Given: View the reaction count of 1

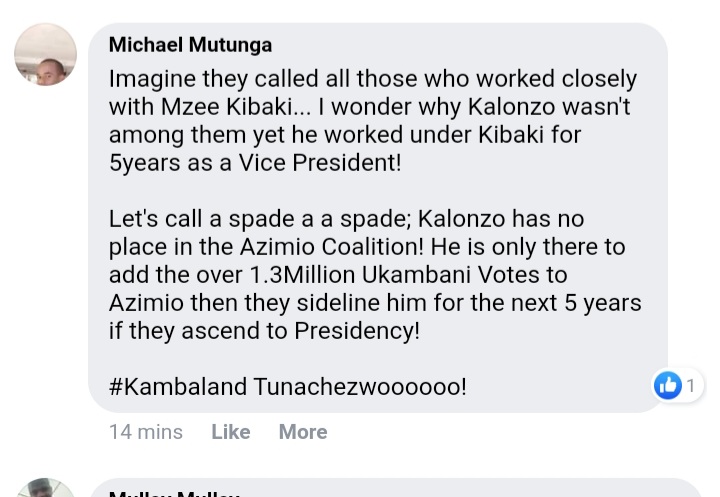Looking at the screenshot, I should click(x=690, y=385).
